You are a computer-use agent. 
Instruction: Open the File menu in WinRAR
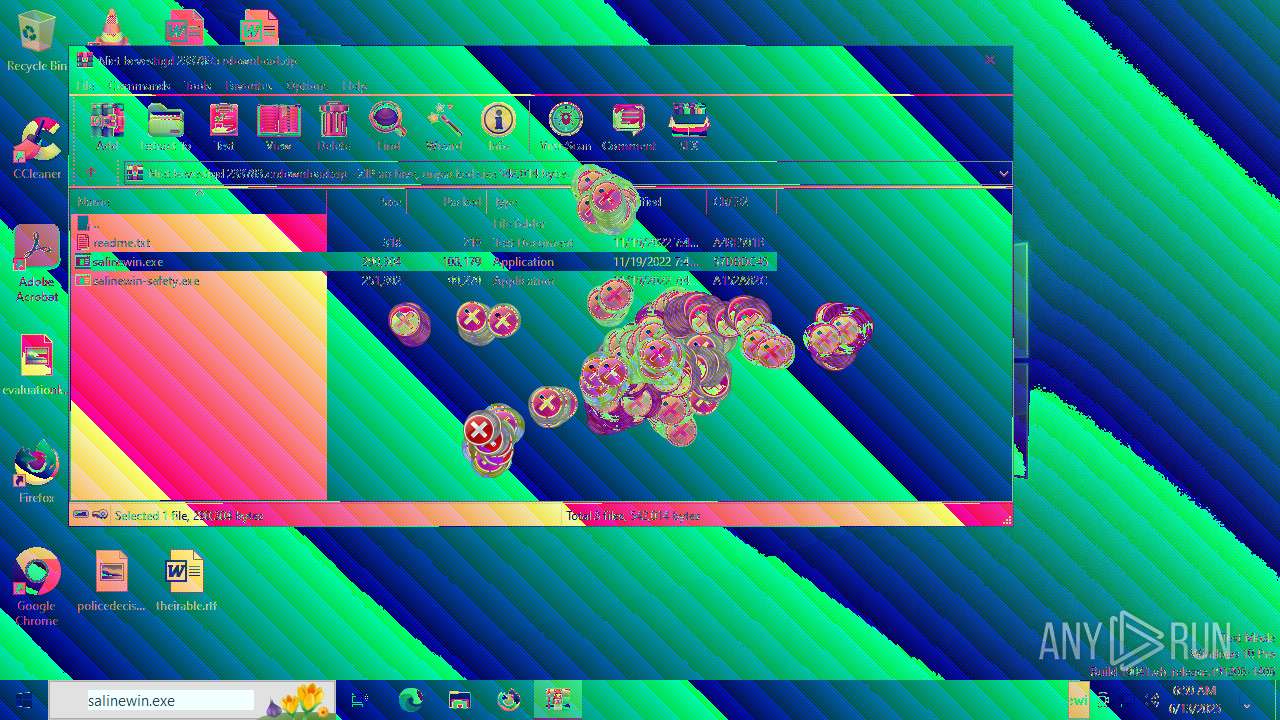[85, 86]
